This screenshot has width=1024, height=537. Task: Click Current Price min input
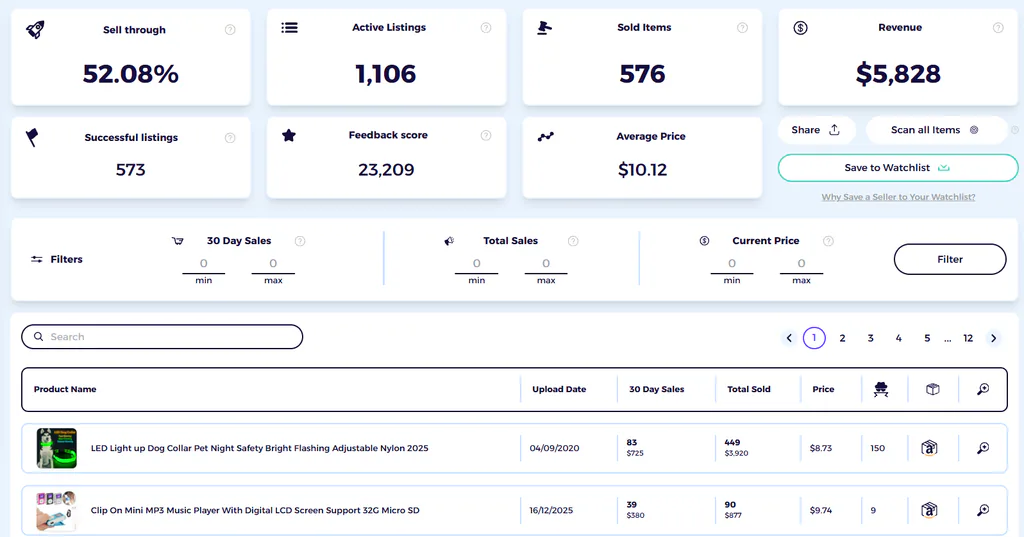tap(732, 264)
